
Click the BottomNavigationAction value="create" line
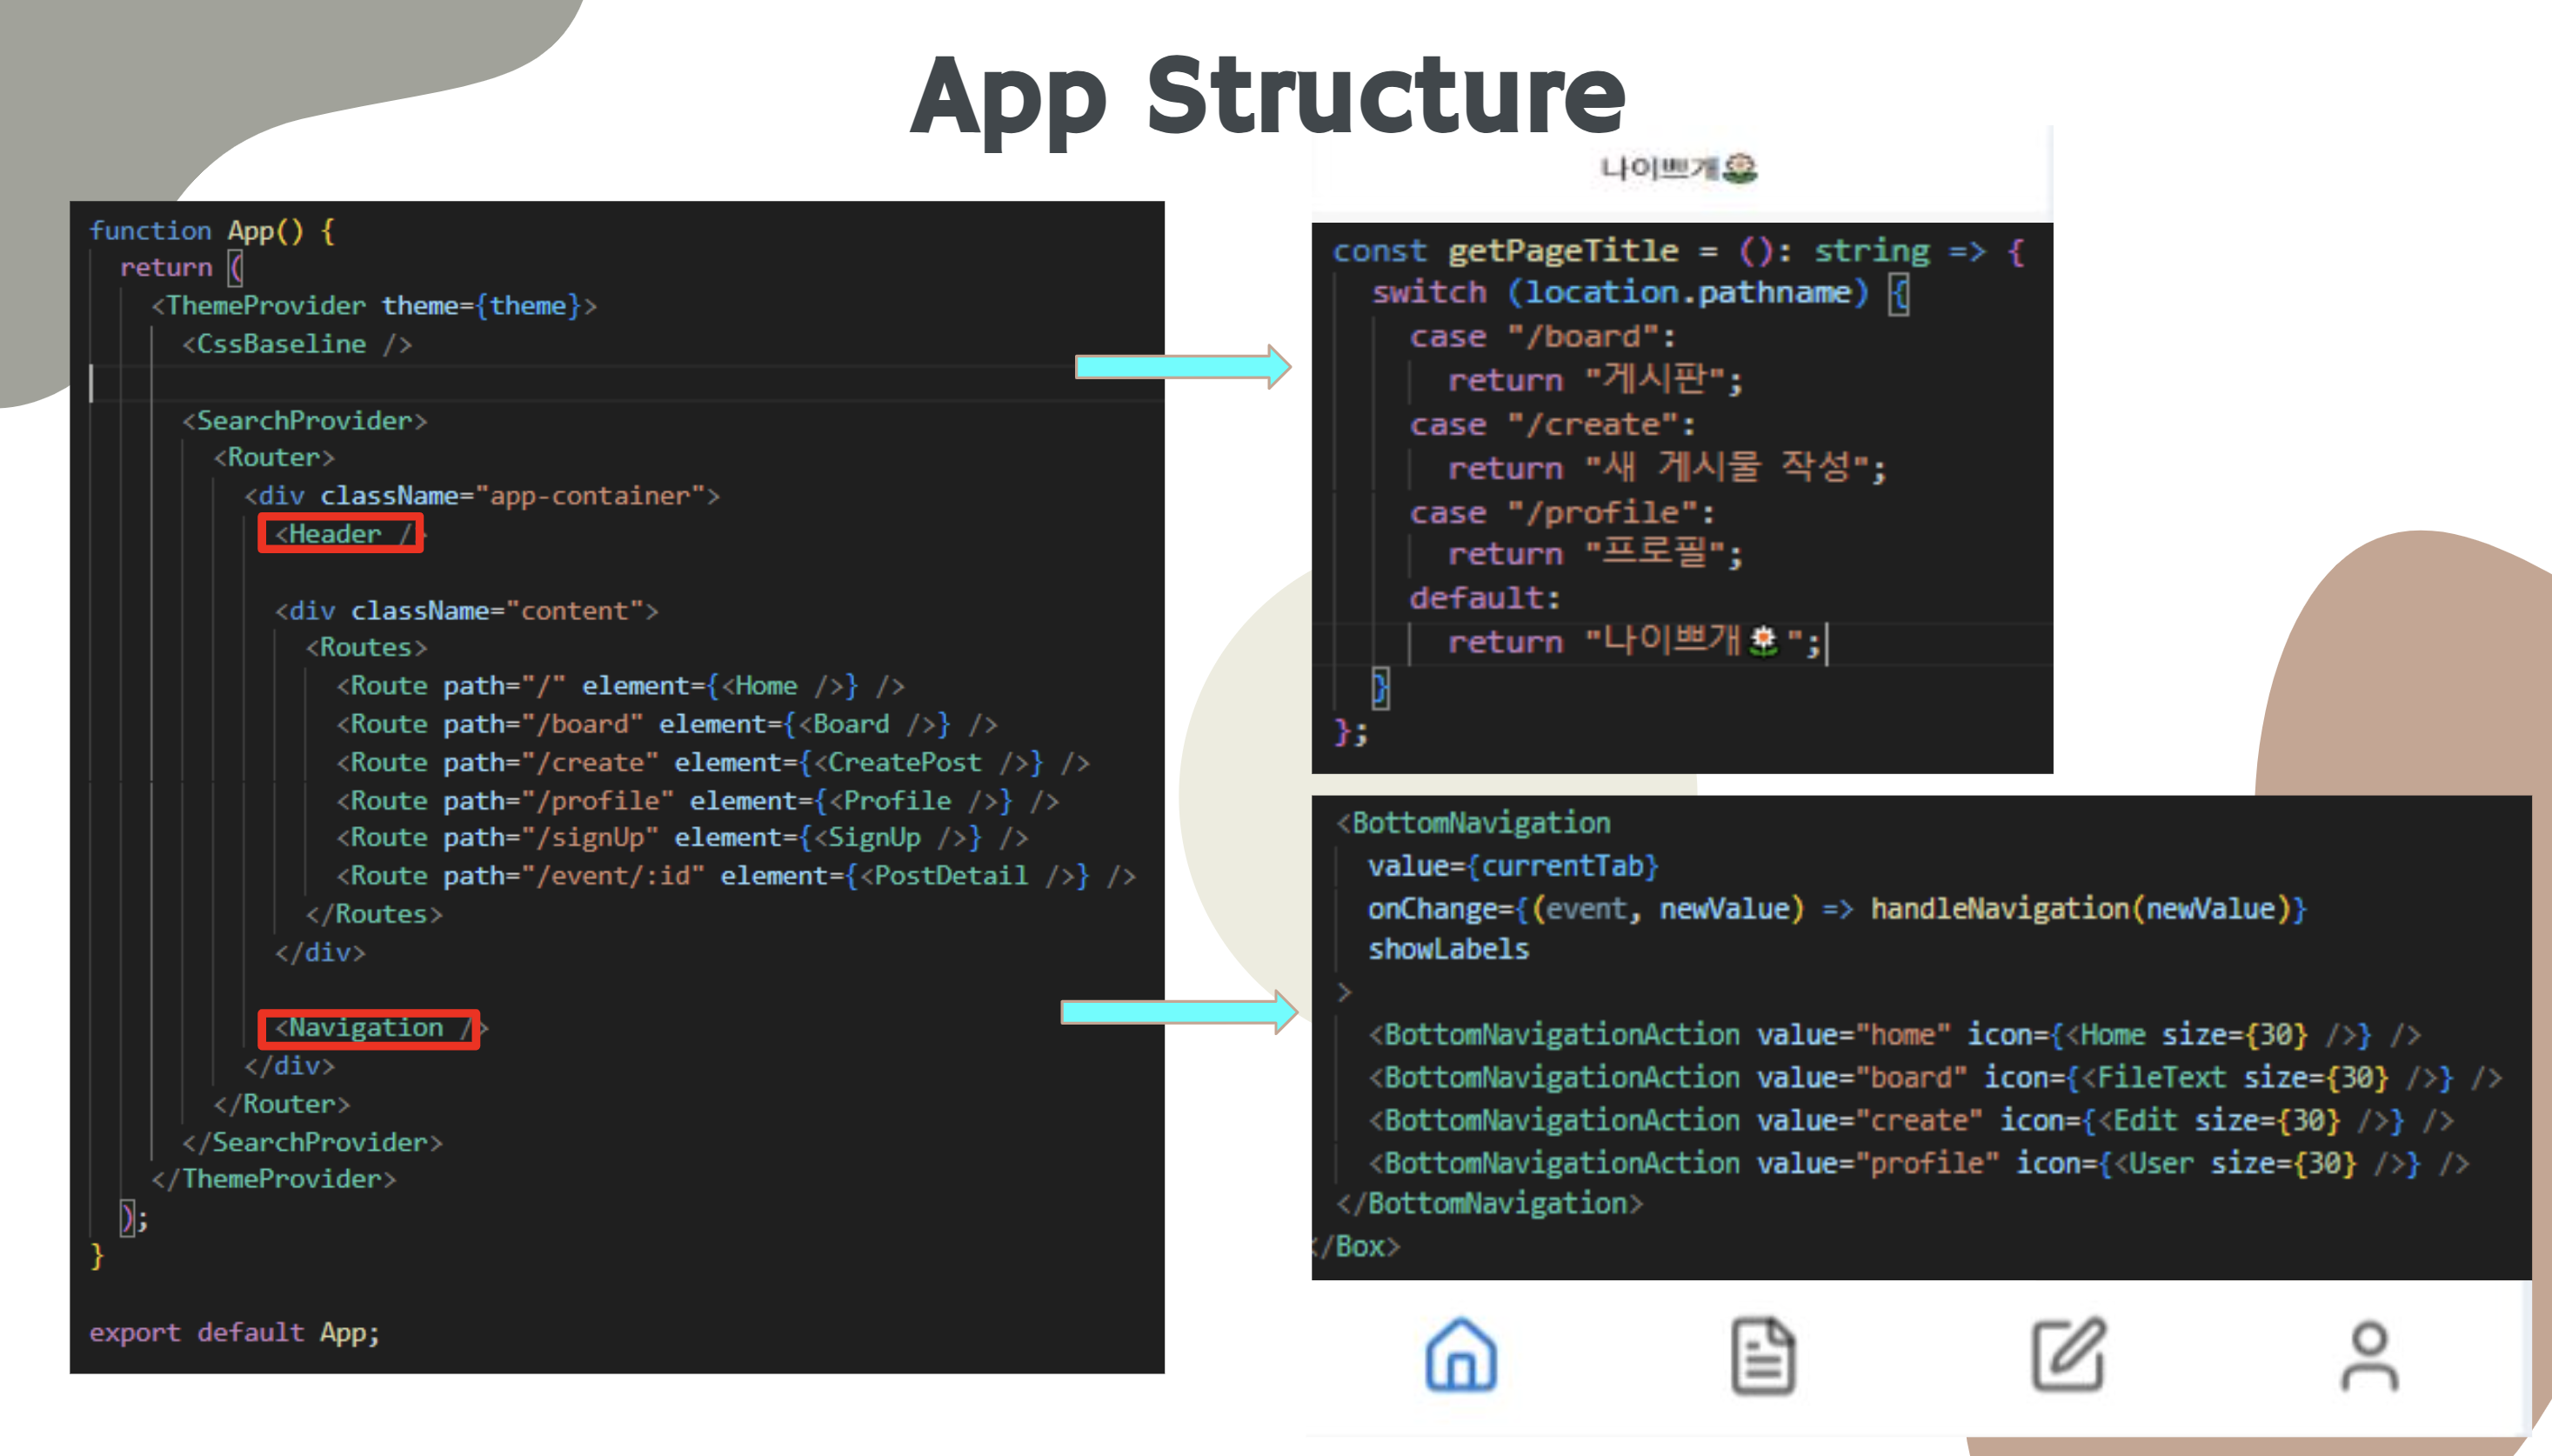tap(1910, 1120)
